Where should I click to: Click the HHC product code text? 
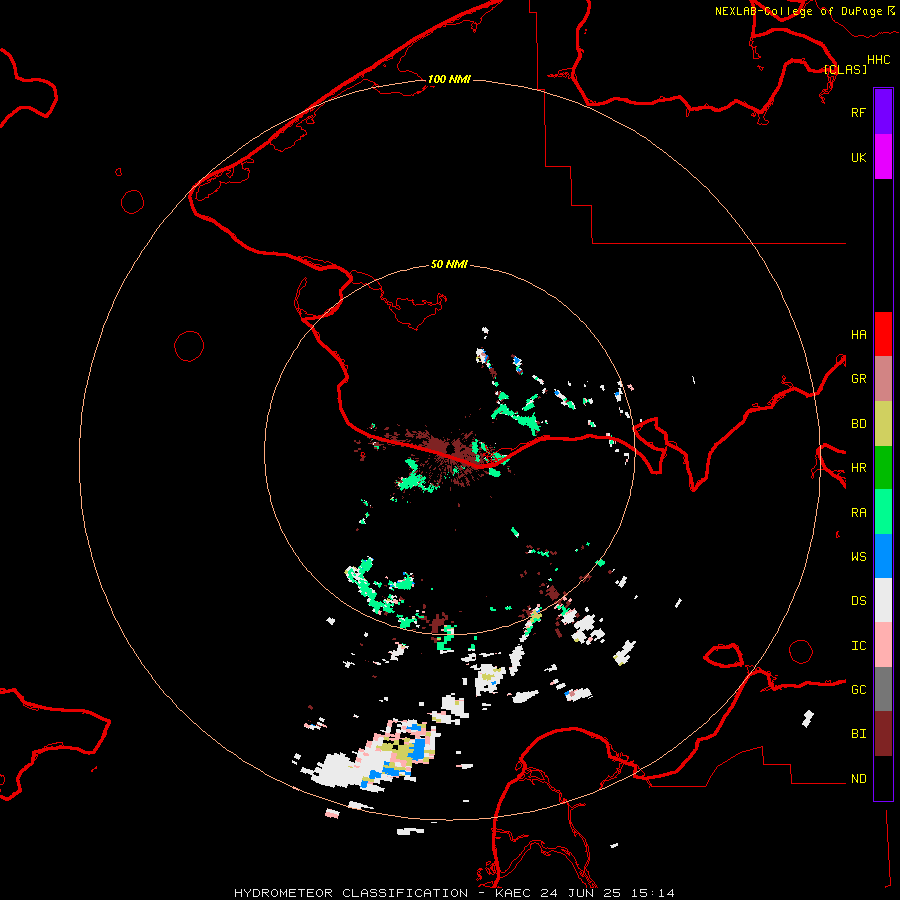tap(878, 60)
